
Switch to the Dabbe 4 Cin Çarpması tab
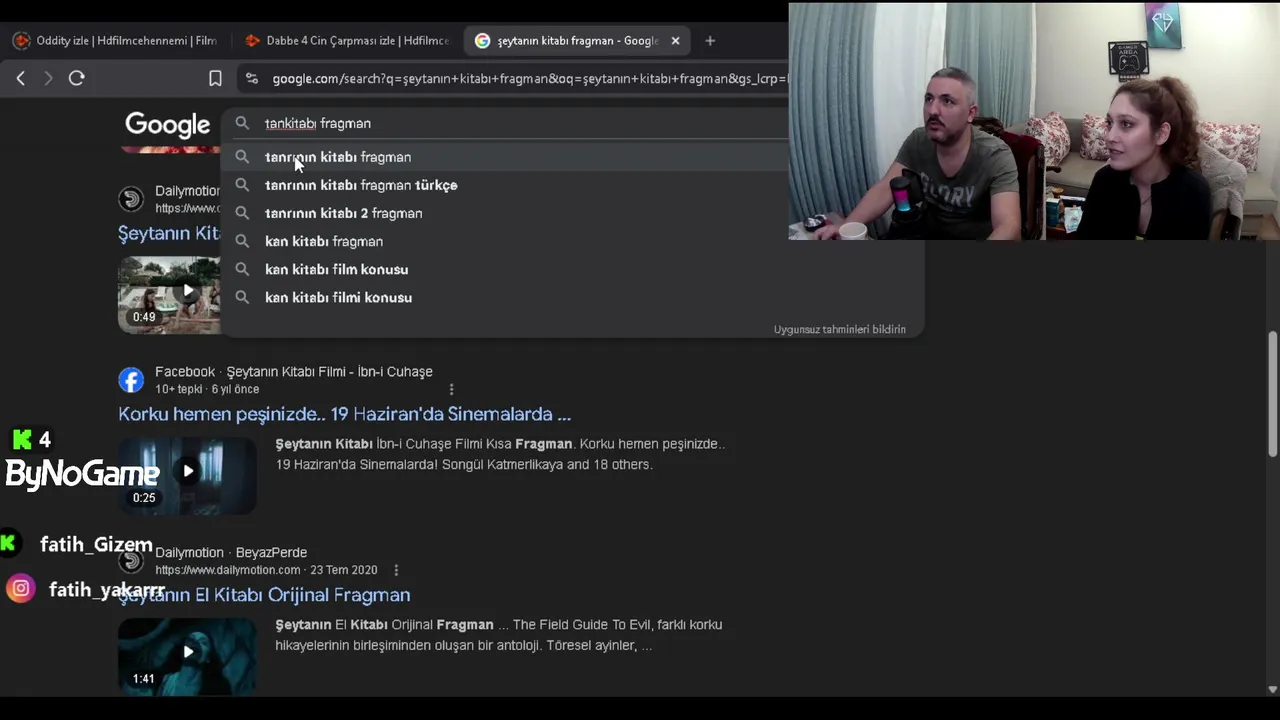click(x=347, y=41)
